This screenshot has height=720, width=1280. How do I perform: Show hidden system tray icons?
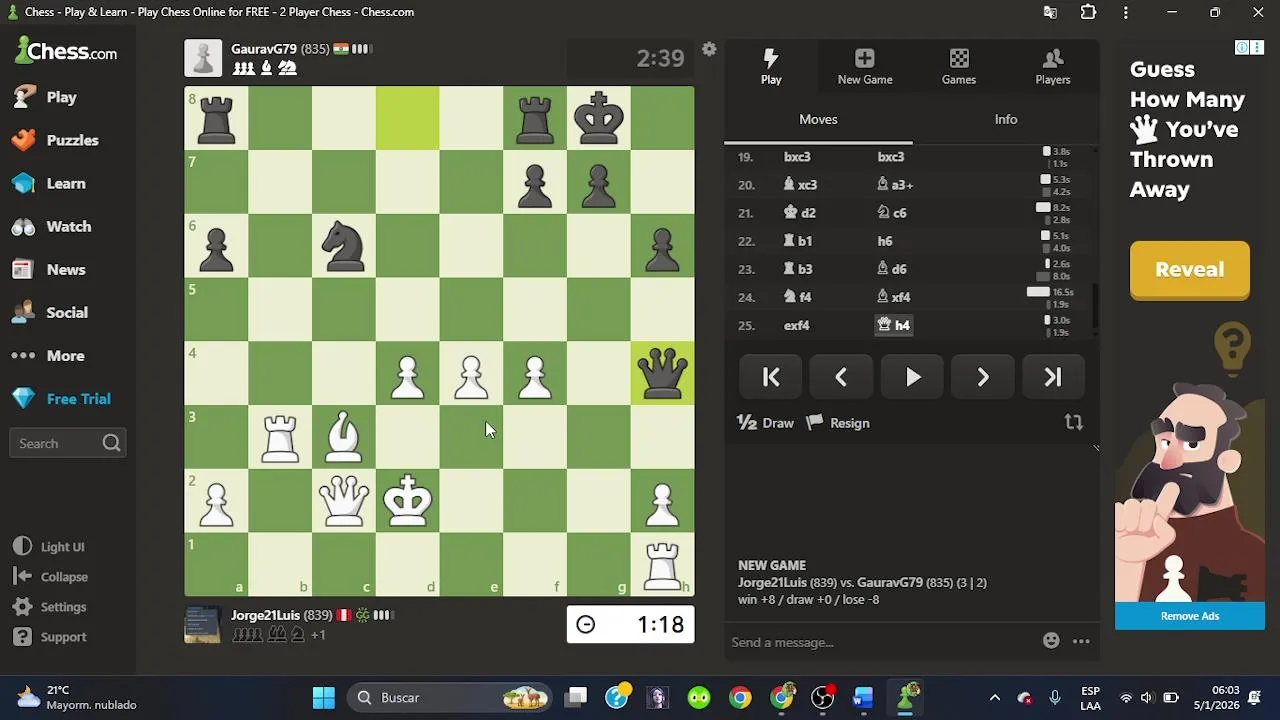(x=994, y=697)
